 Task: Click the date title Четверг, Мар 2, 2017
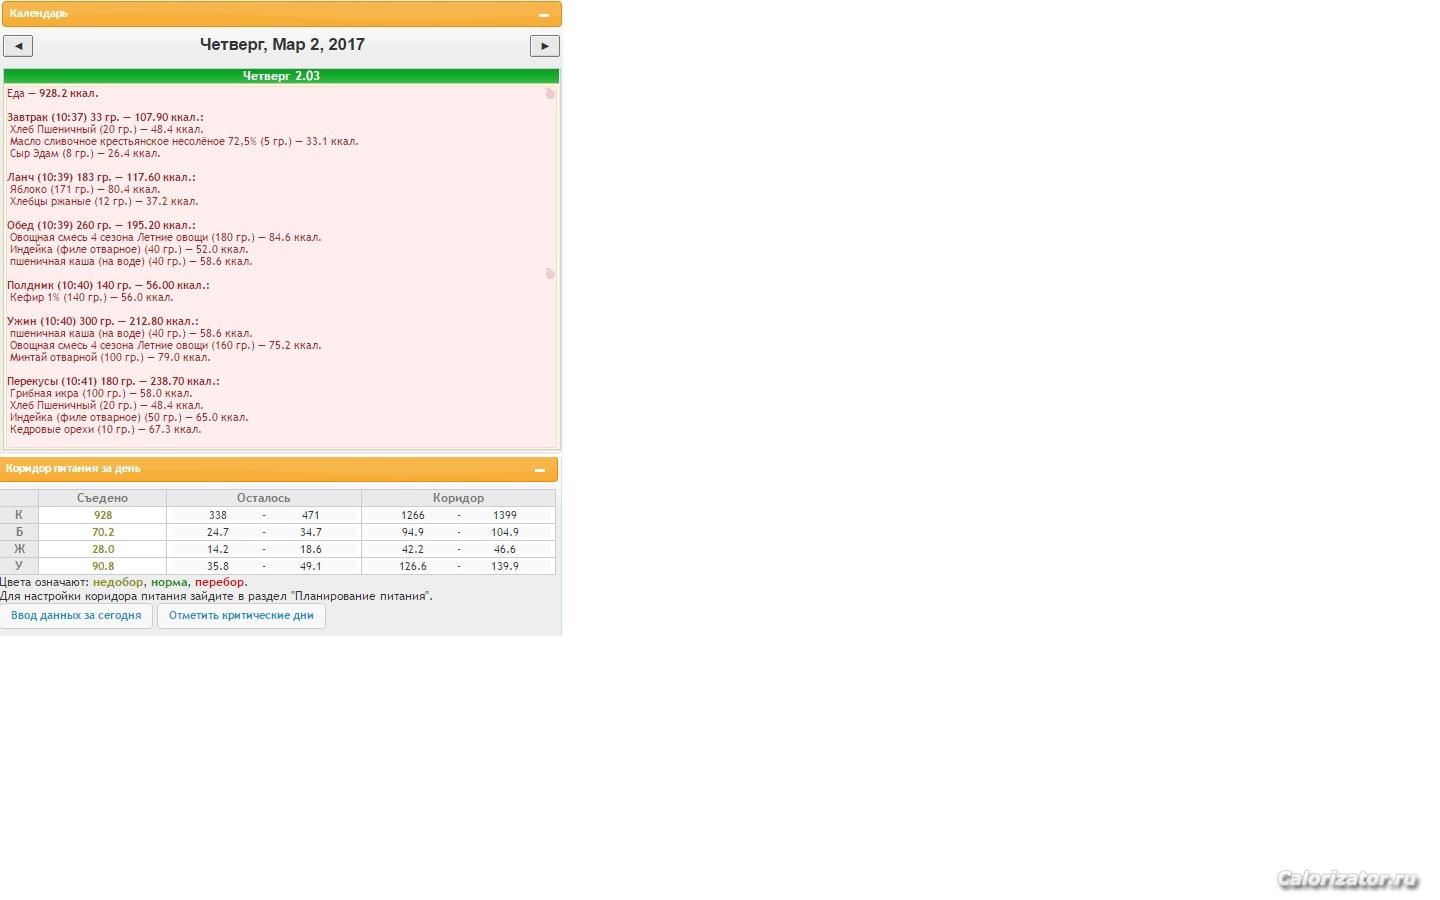click(x=282, y=45)
